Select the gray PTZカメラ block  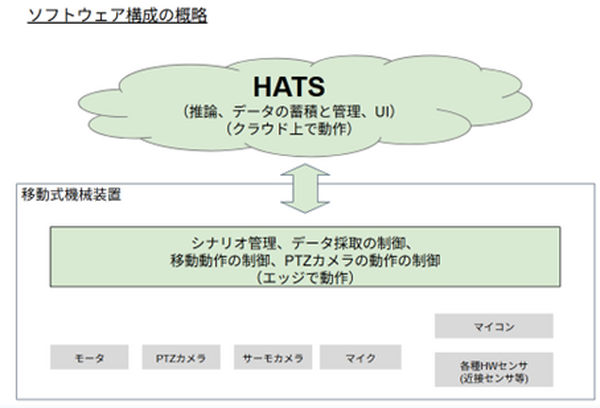coord(181,358)
